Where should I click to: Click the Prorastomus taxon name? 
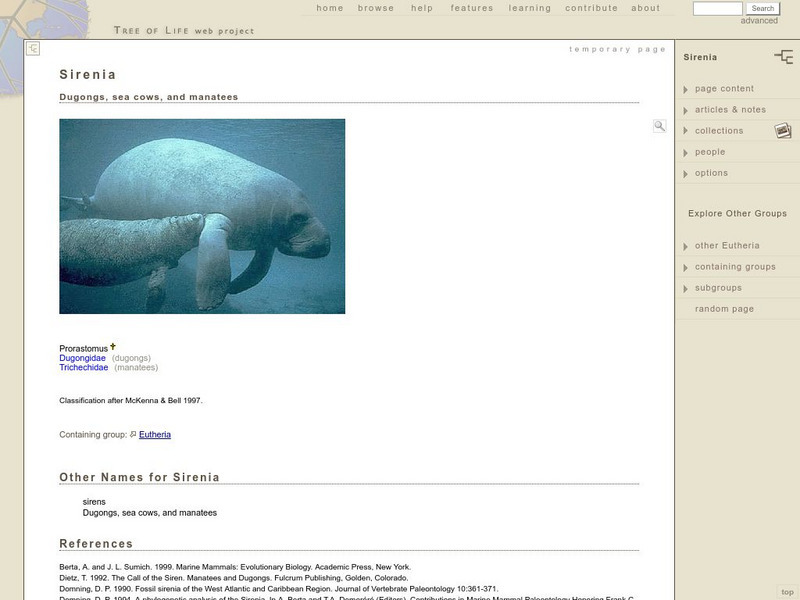(x=84, y=349)
